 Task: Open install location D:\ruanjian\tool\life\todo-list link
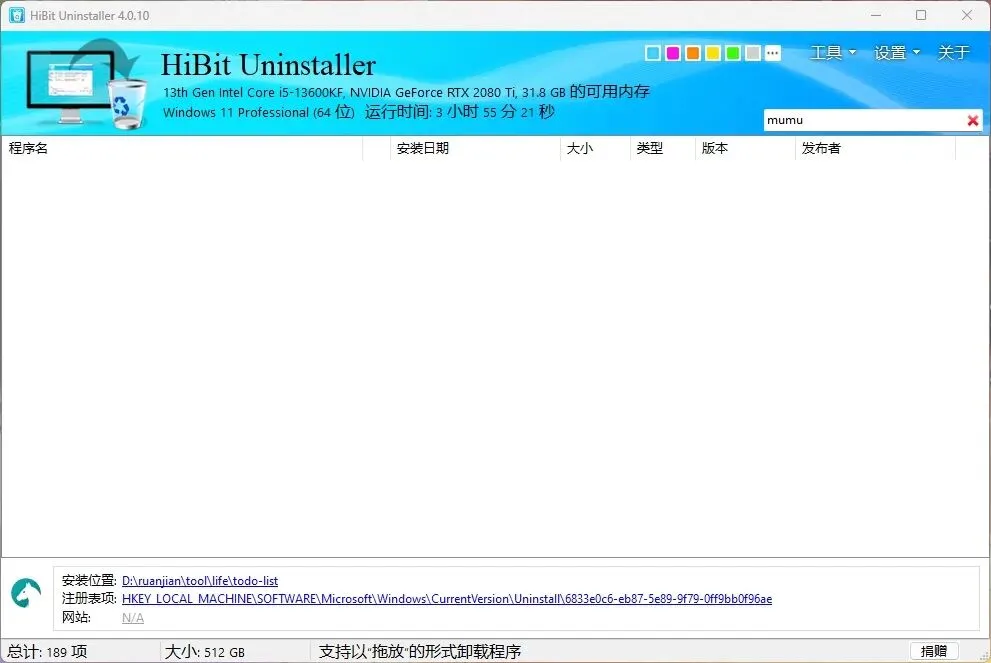click(200, 581)
